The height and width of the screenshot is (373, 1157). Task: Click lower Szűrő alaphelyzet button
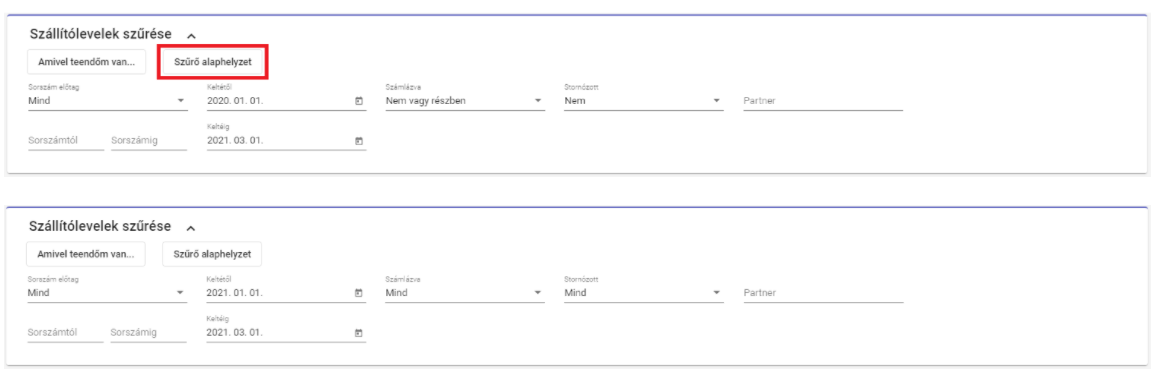212,254
